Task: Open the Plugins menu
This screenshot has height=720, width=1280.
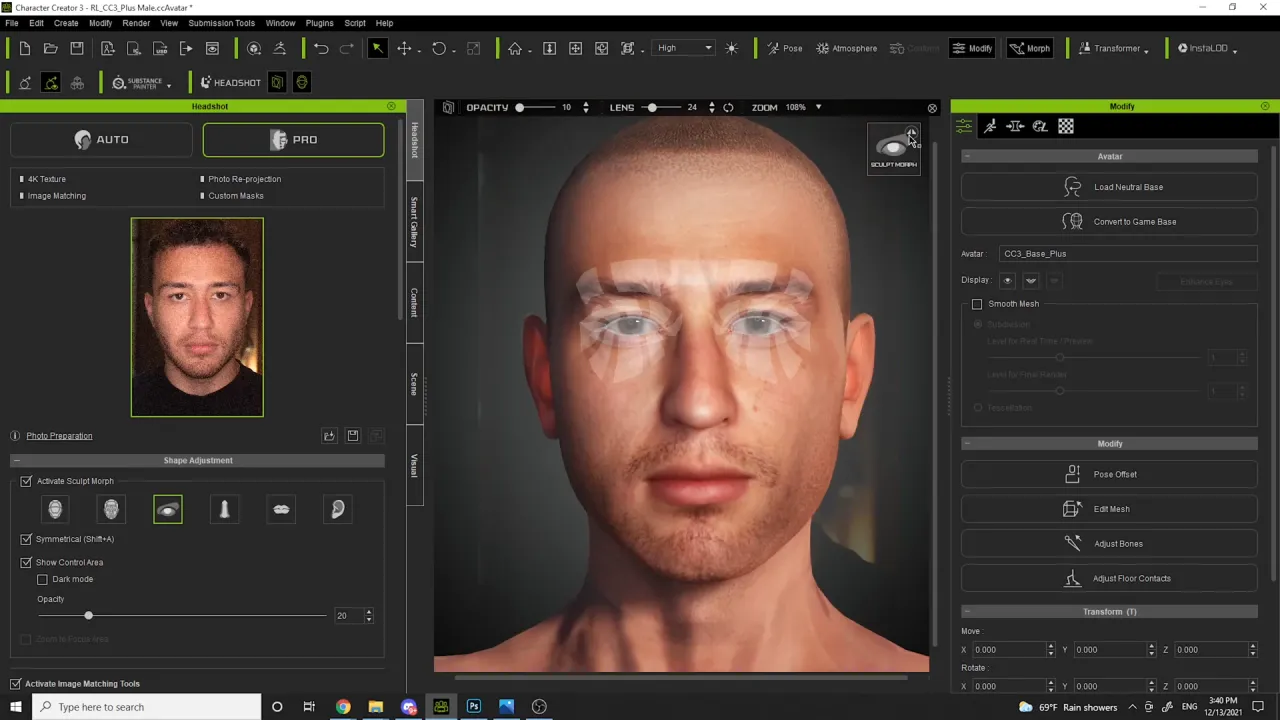Action: coord(319,22)
